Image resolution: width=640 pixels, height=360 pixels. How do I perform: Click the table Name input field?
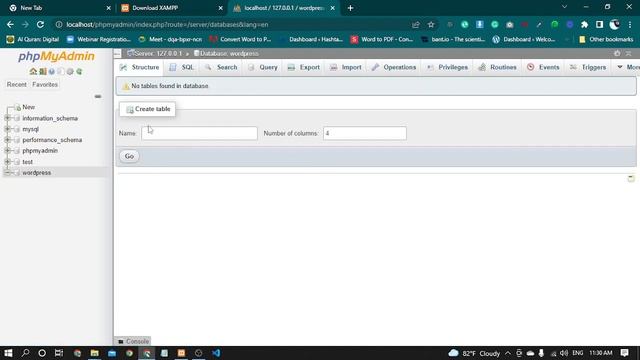[x=200, y=133]
